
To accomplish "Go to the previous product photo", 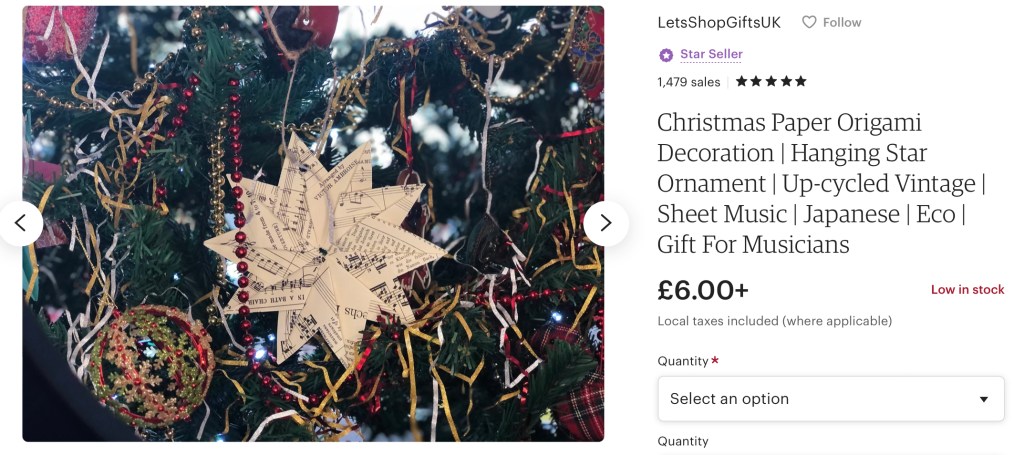I will [x=20, y=223].
